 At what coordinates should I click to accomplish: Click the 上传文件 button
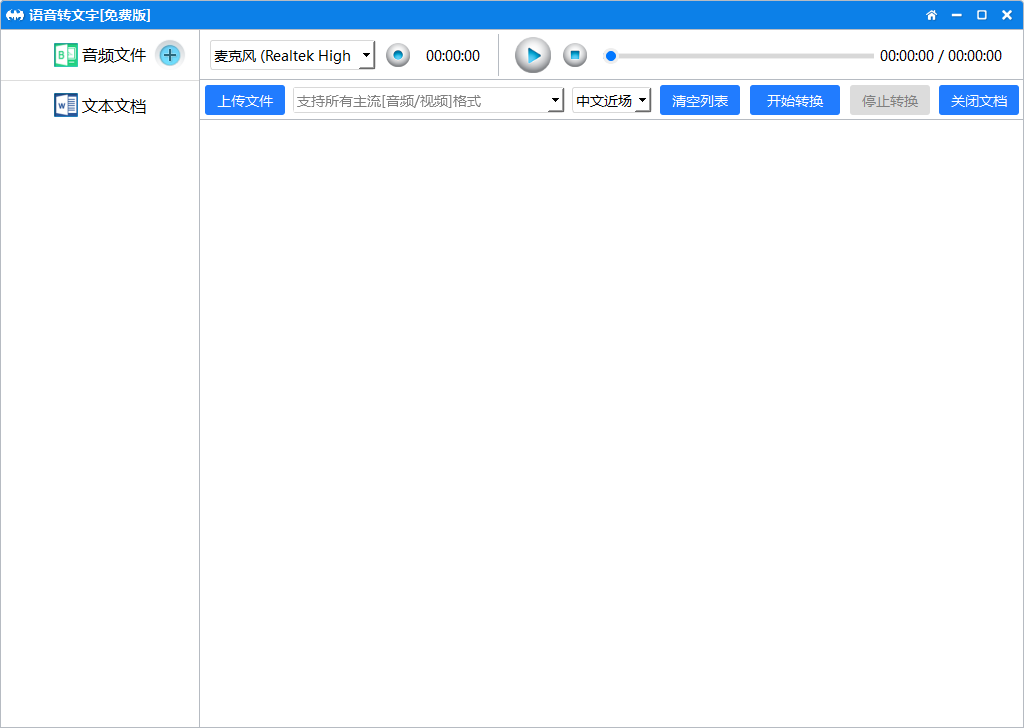coord(245,101)
